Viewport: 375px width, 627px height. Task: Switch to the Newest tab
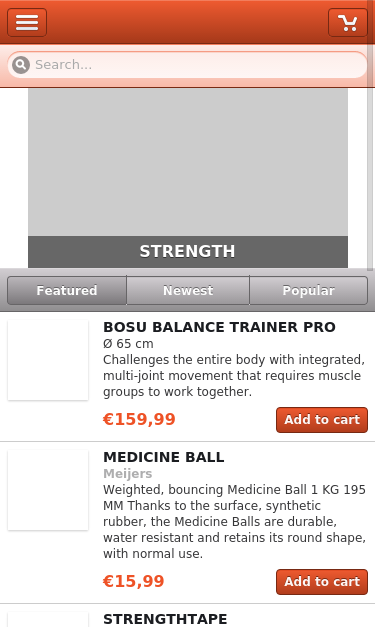coord(188,290)
